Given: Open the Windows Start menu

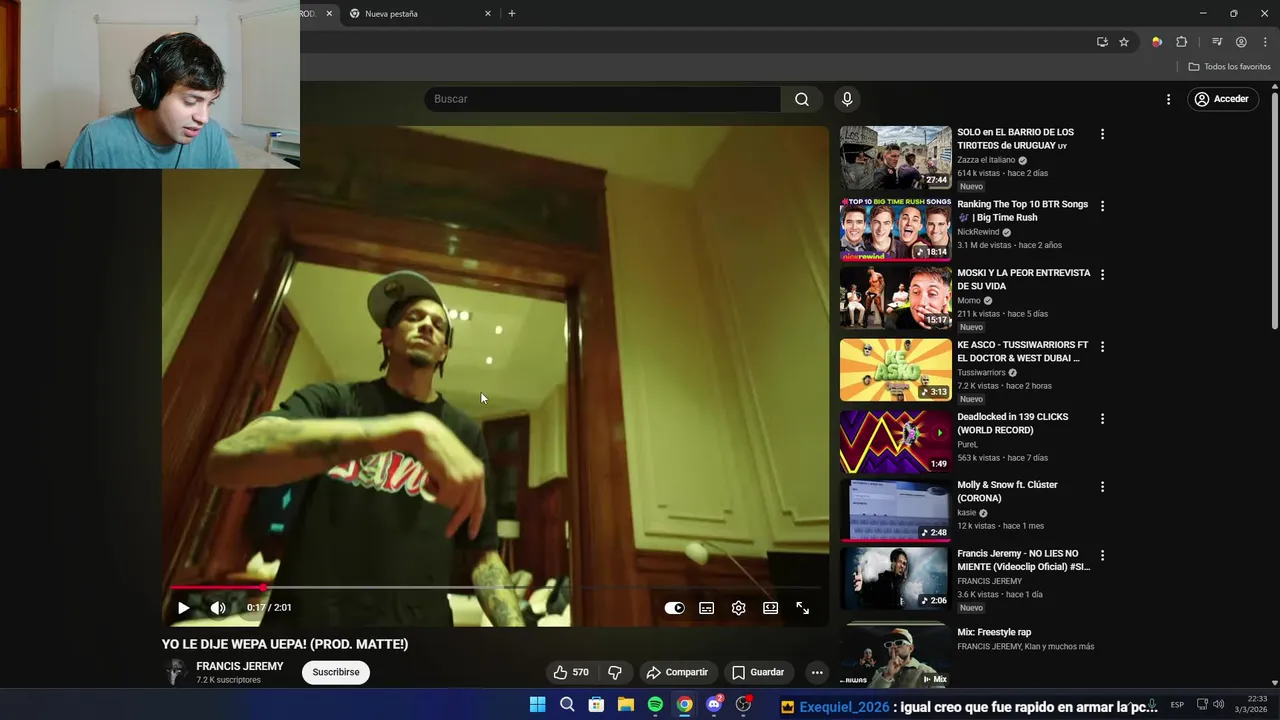Looking at the screenshot, I should (537, 705).
